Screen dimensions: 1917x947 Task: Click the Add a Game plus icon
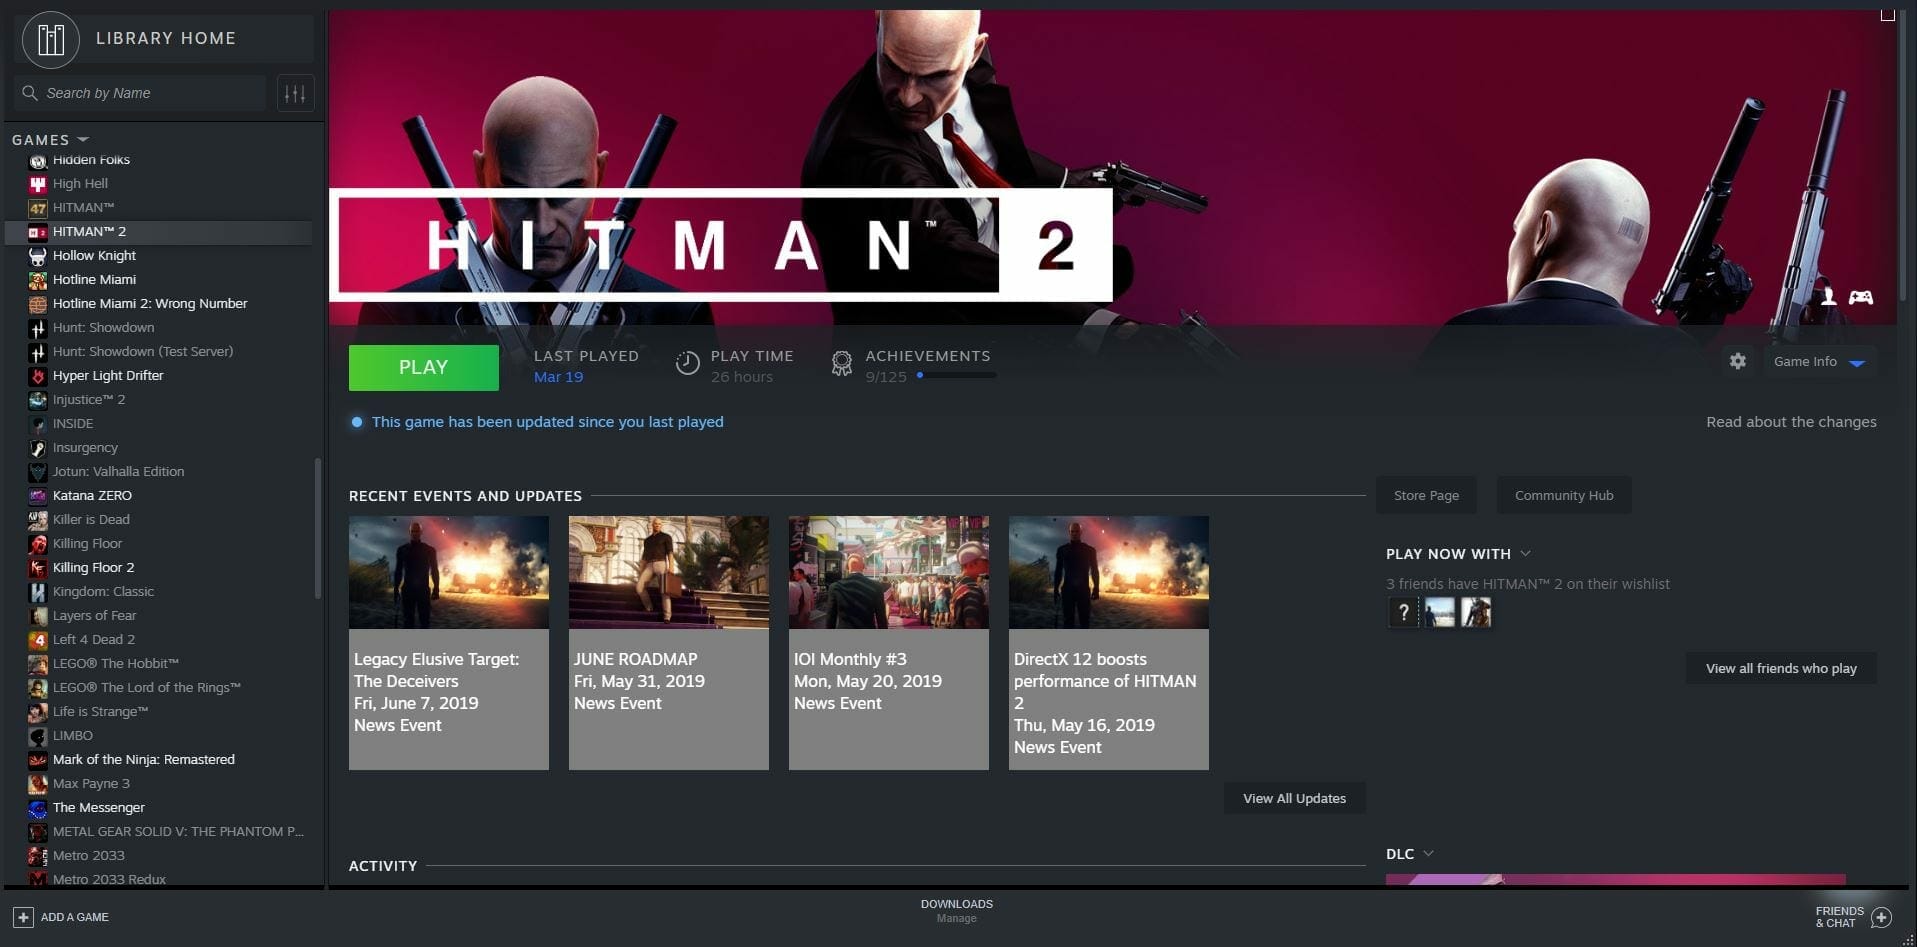click(x=23, y=917)
